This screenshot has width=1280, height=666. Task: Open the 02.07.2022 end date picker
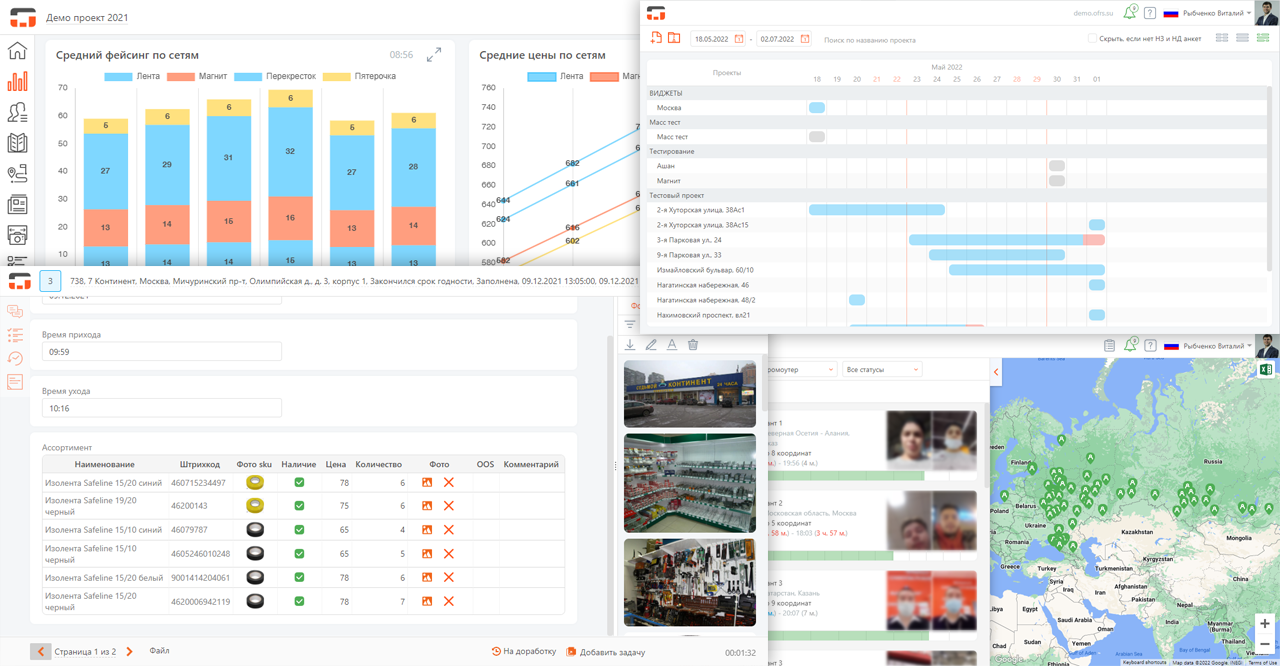tap(803, 39)
